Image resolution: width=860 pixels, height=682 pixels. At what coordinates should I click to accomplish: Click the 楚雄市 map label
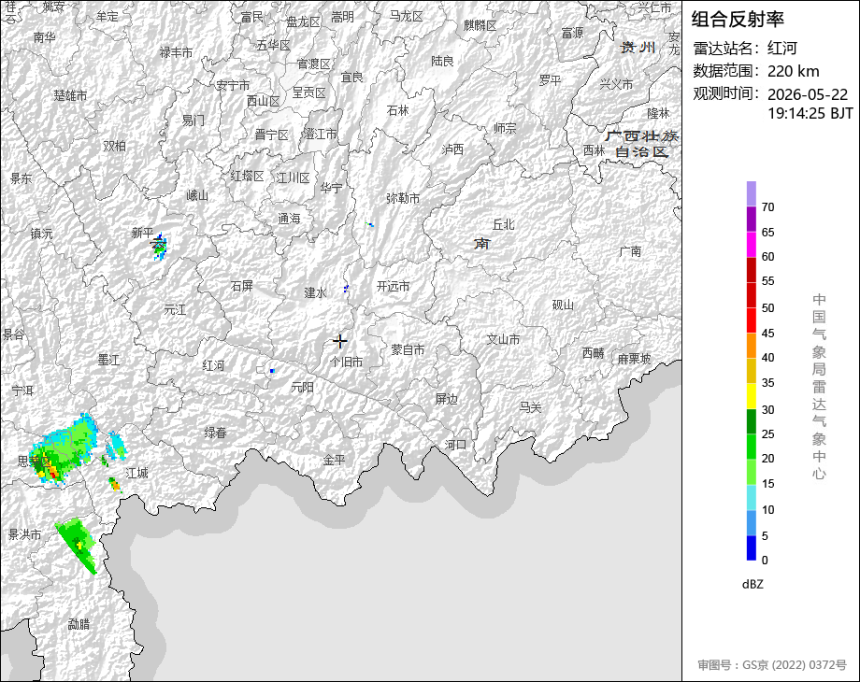coord(70,95)
